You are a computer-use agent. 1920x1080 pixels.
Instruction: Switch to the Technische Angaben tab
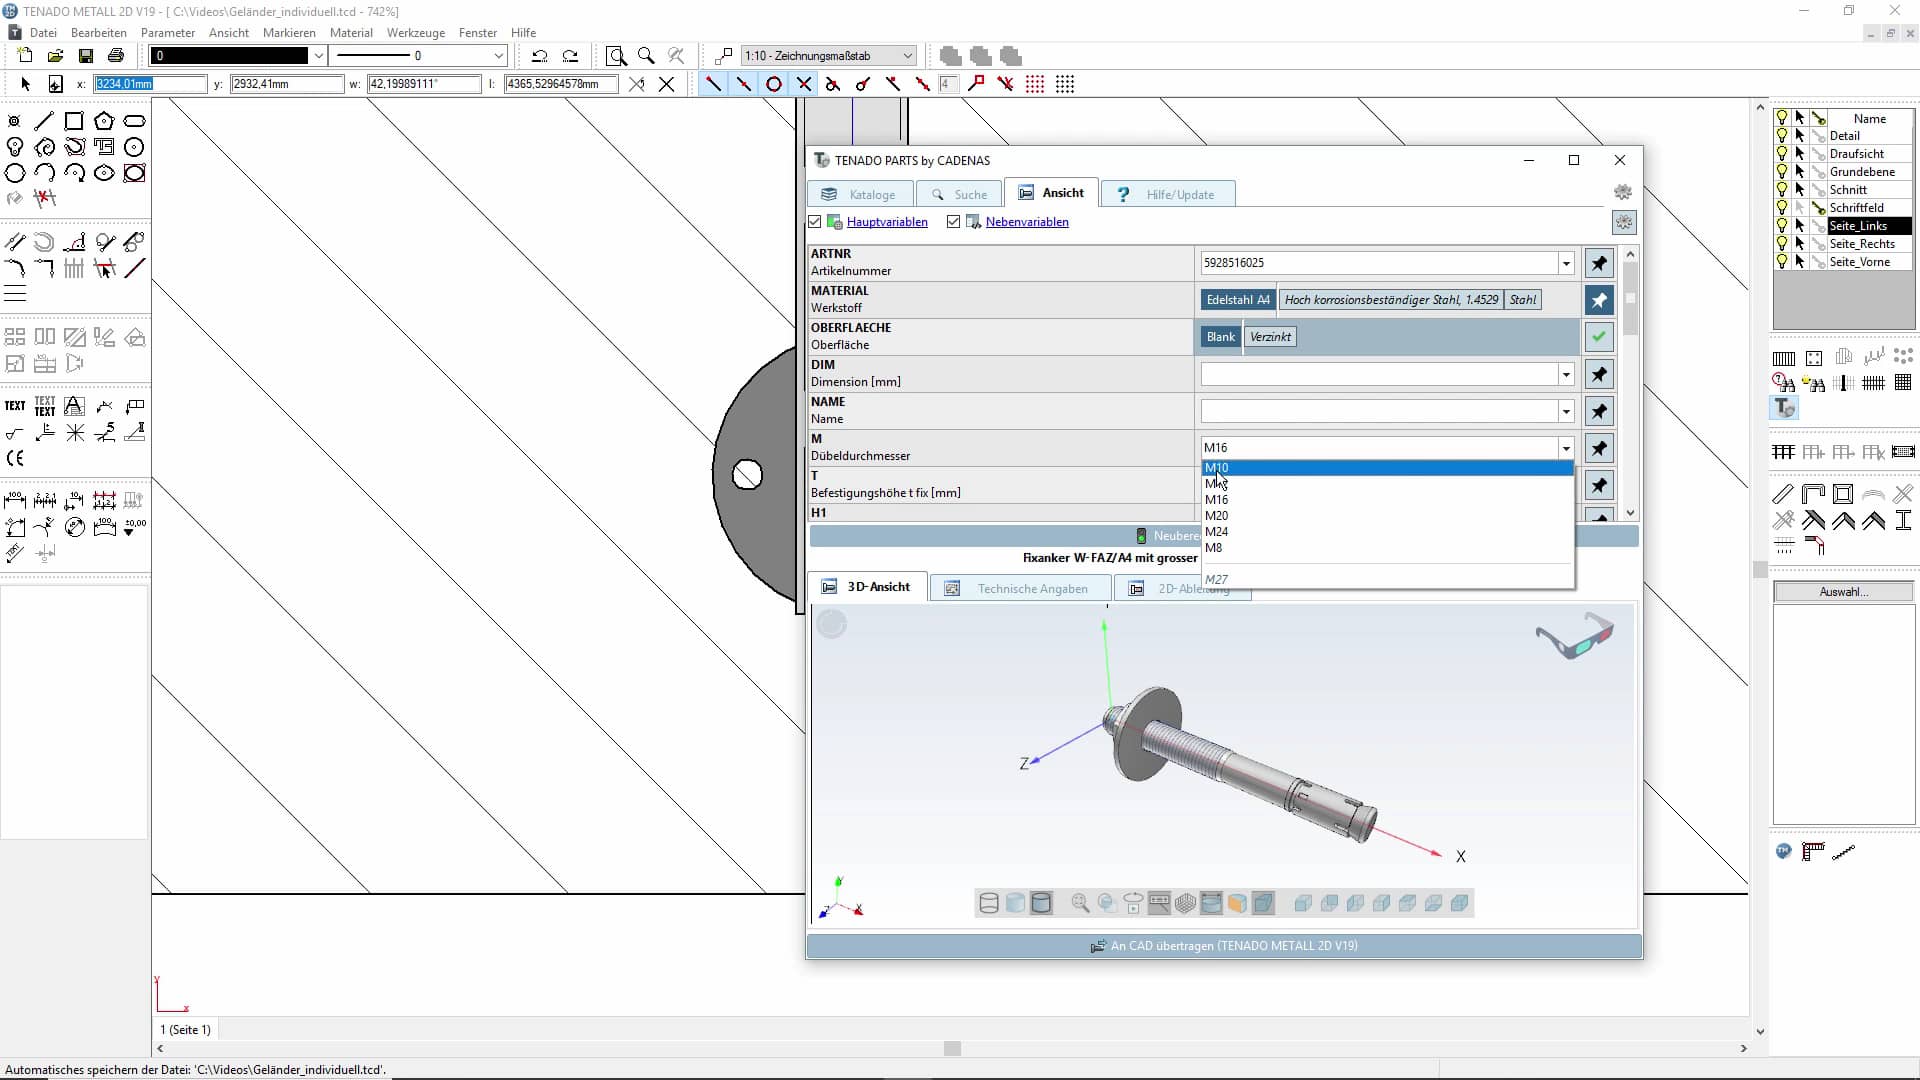(x=1021, y=588)
